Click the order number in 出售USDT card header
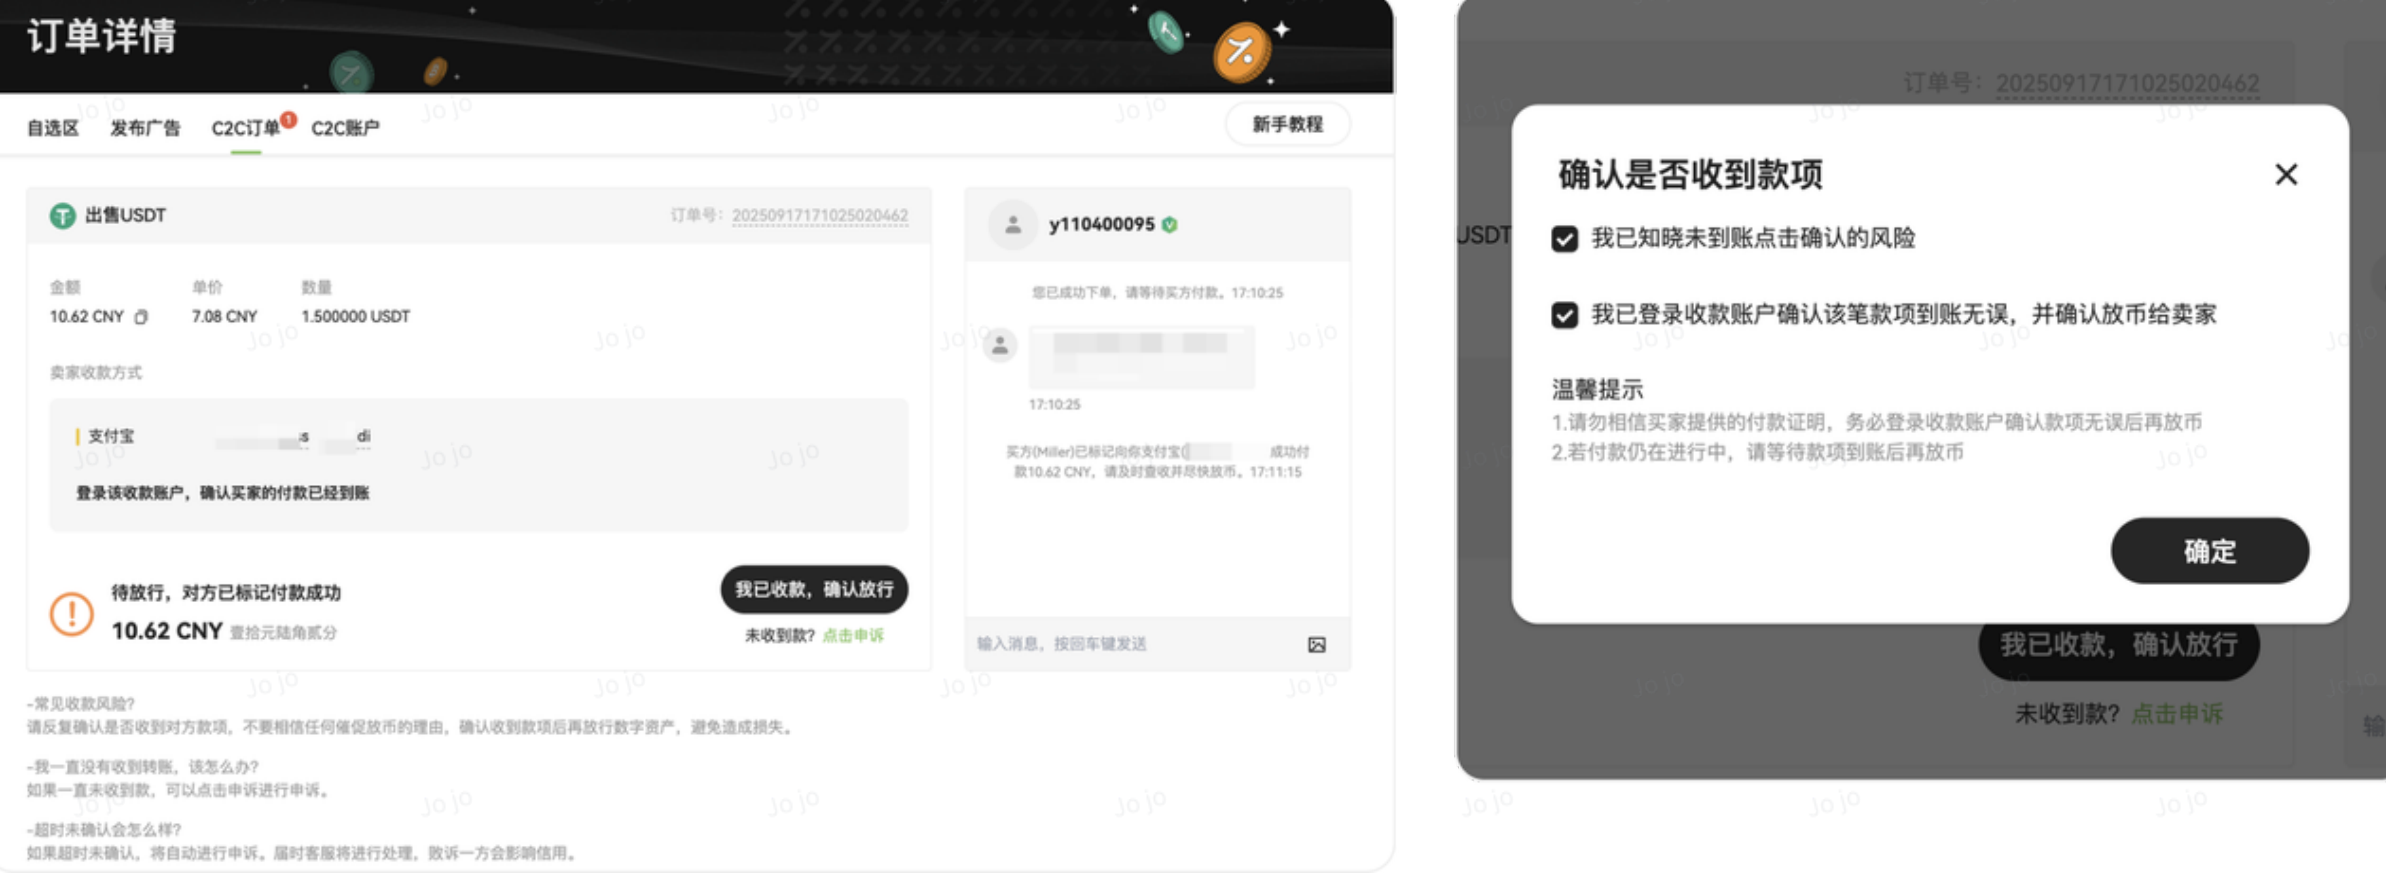The width and height of the screenshot is (2386, 888). tap(819, 216)
